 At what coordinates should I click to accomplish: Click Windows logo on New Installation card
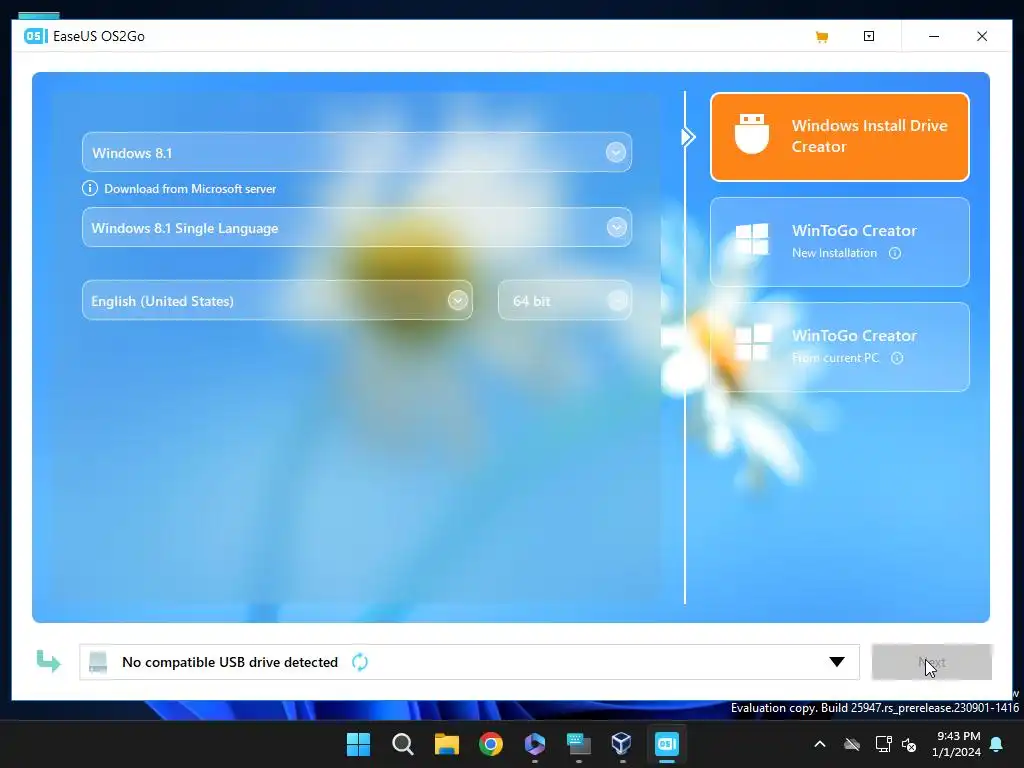point(752,239)
